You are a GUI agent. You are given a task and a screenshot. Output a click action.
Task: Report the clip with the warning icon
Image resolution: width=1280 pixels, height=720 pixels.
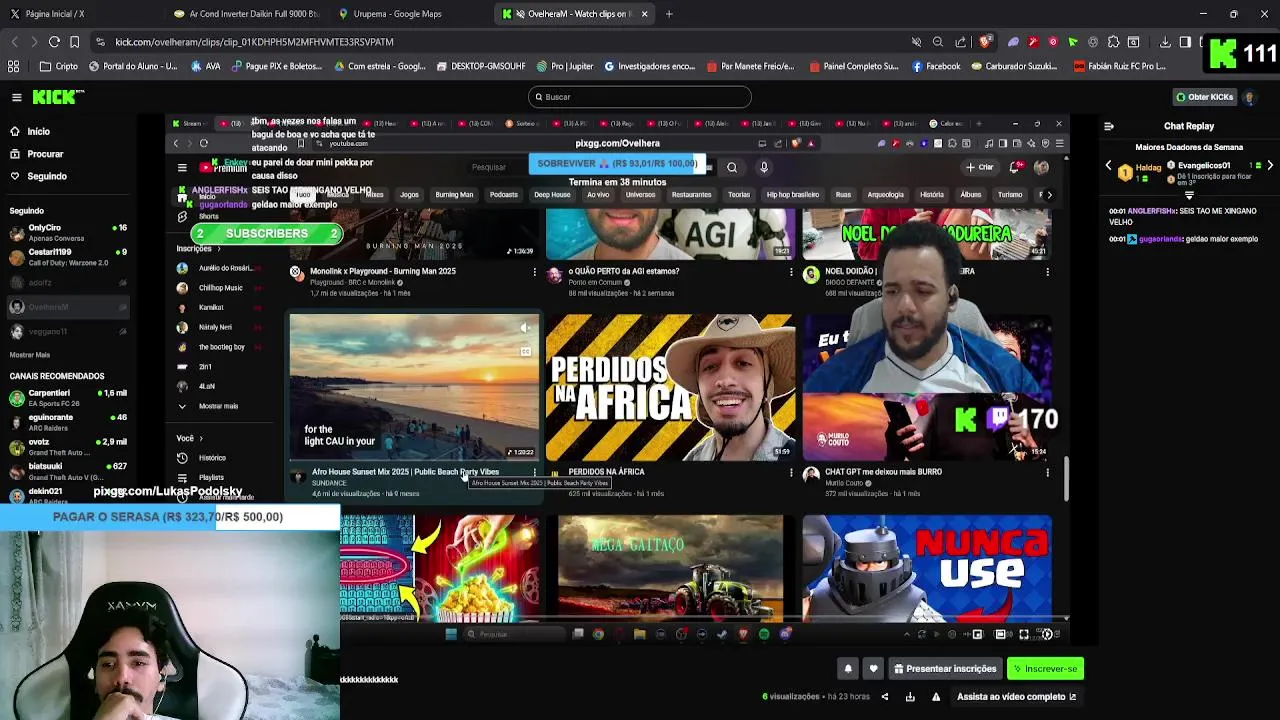click(935, 697)
